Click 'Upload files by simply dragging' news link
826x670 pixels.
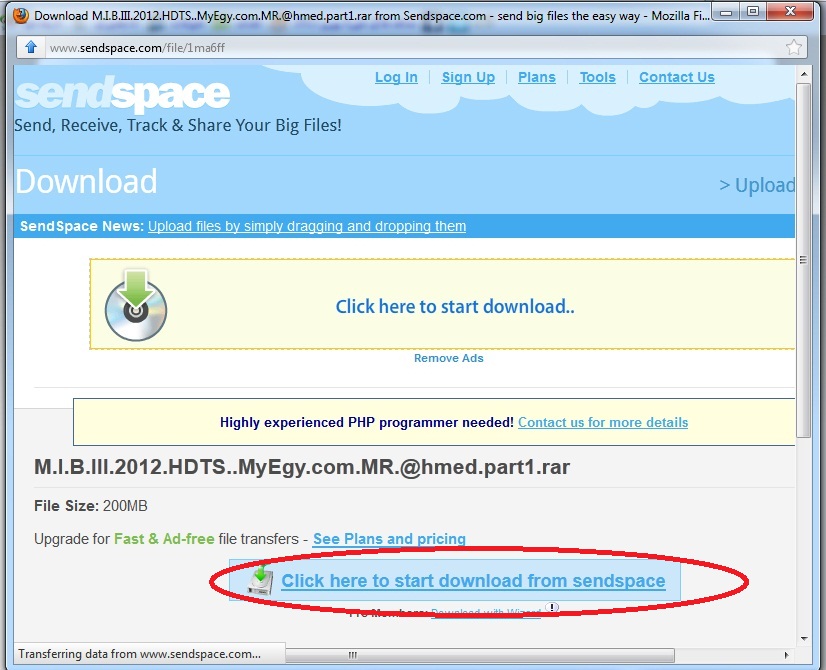307,226
